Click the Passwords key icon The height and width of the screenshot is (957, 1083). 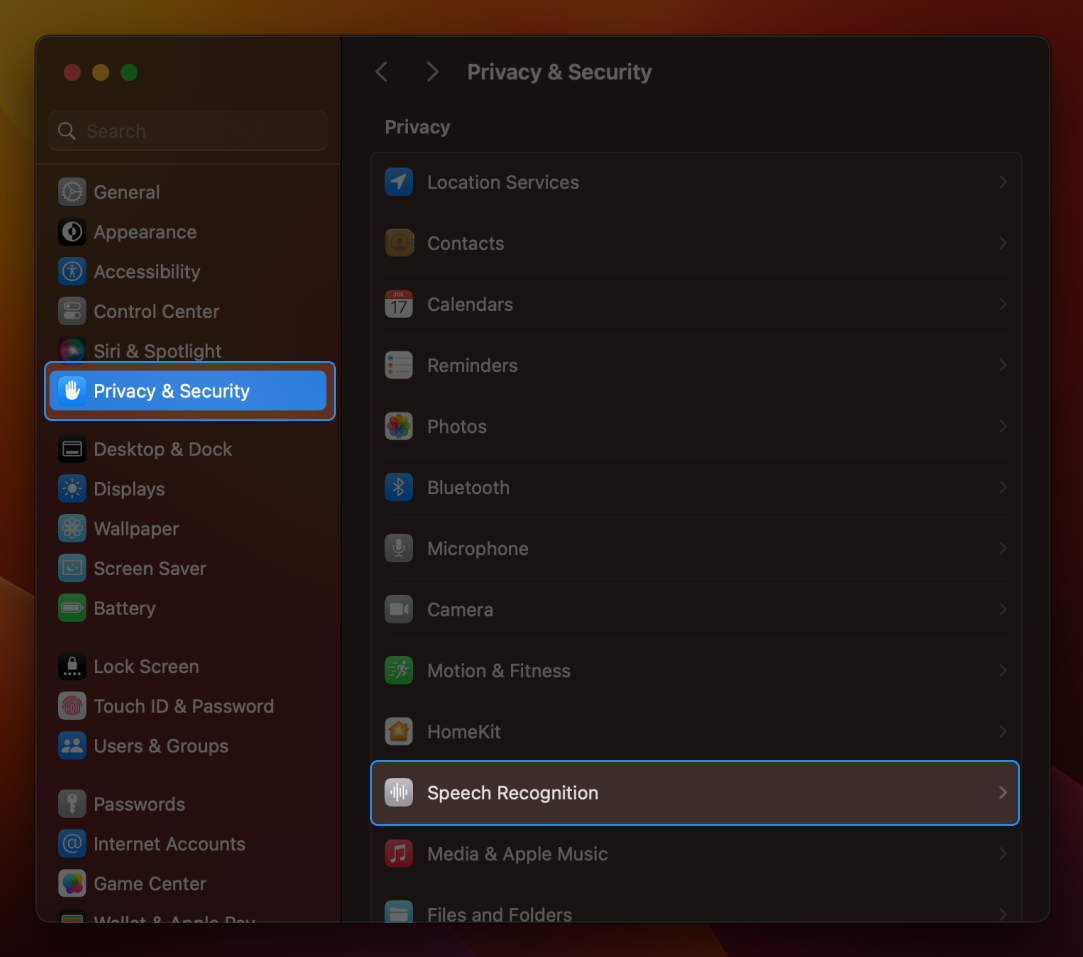(x=72, y=804)
